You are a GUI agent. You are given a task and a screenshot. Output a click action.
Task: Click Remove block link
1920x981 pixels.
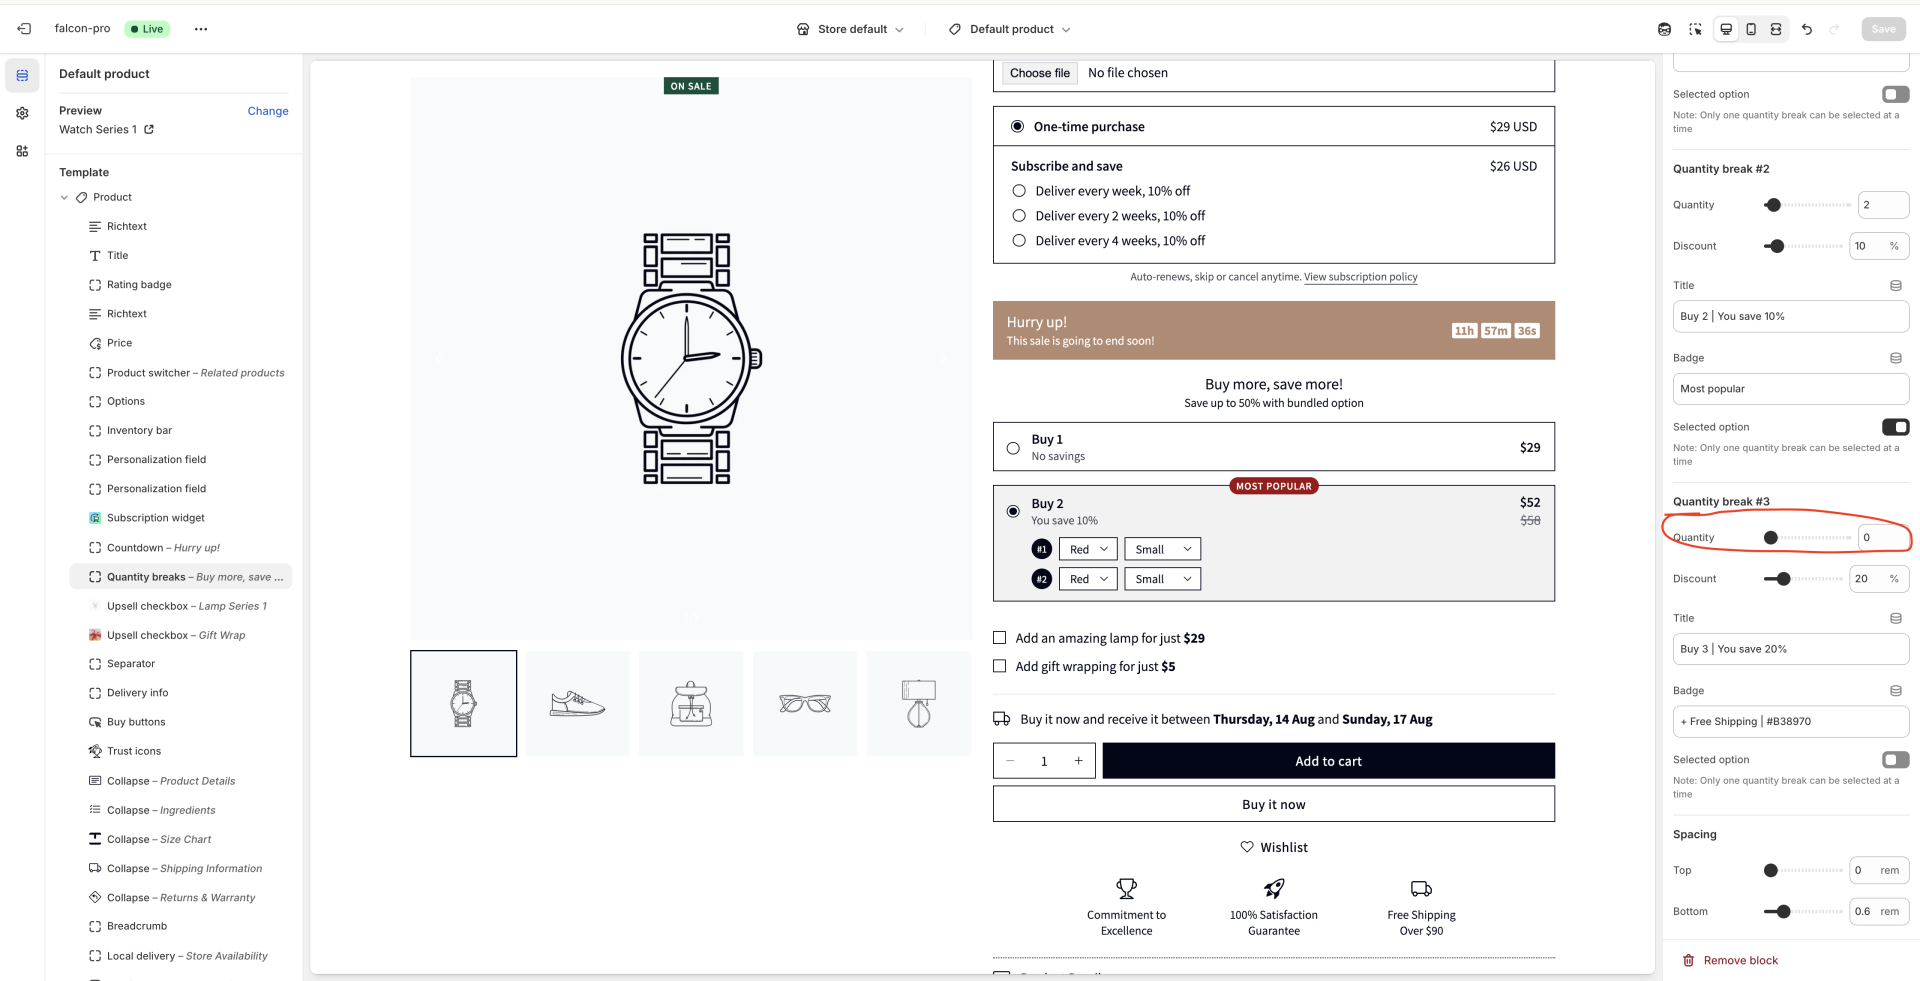click(x=1740, y=960)
